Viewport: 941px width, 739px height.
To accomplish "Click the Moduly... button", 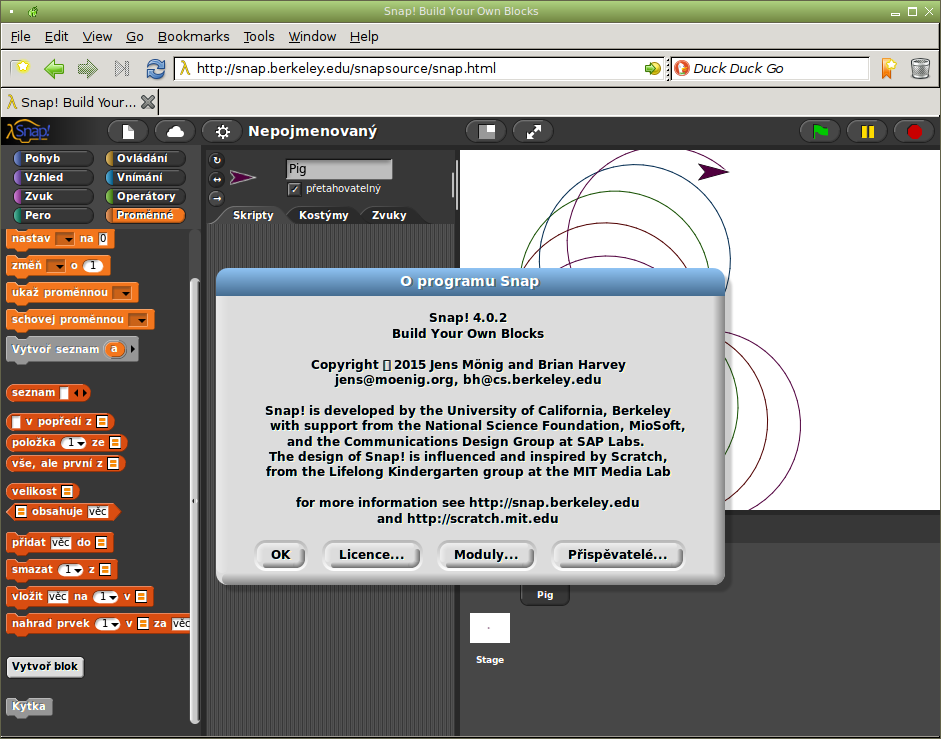I will [486, 555].
